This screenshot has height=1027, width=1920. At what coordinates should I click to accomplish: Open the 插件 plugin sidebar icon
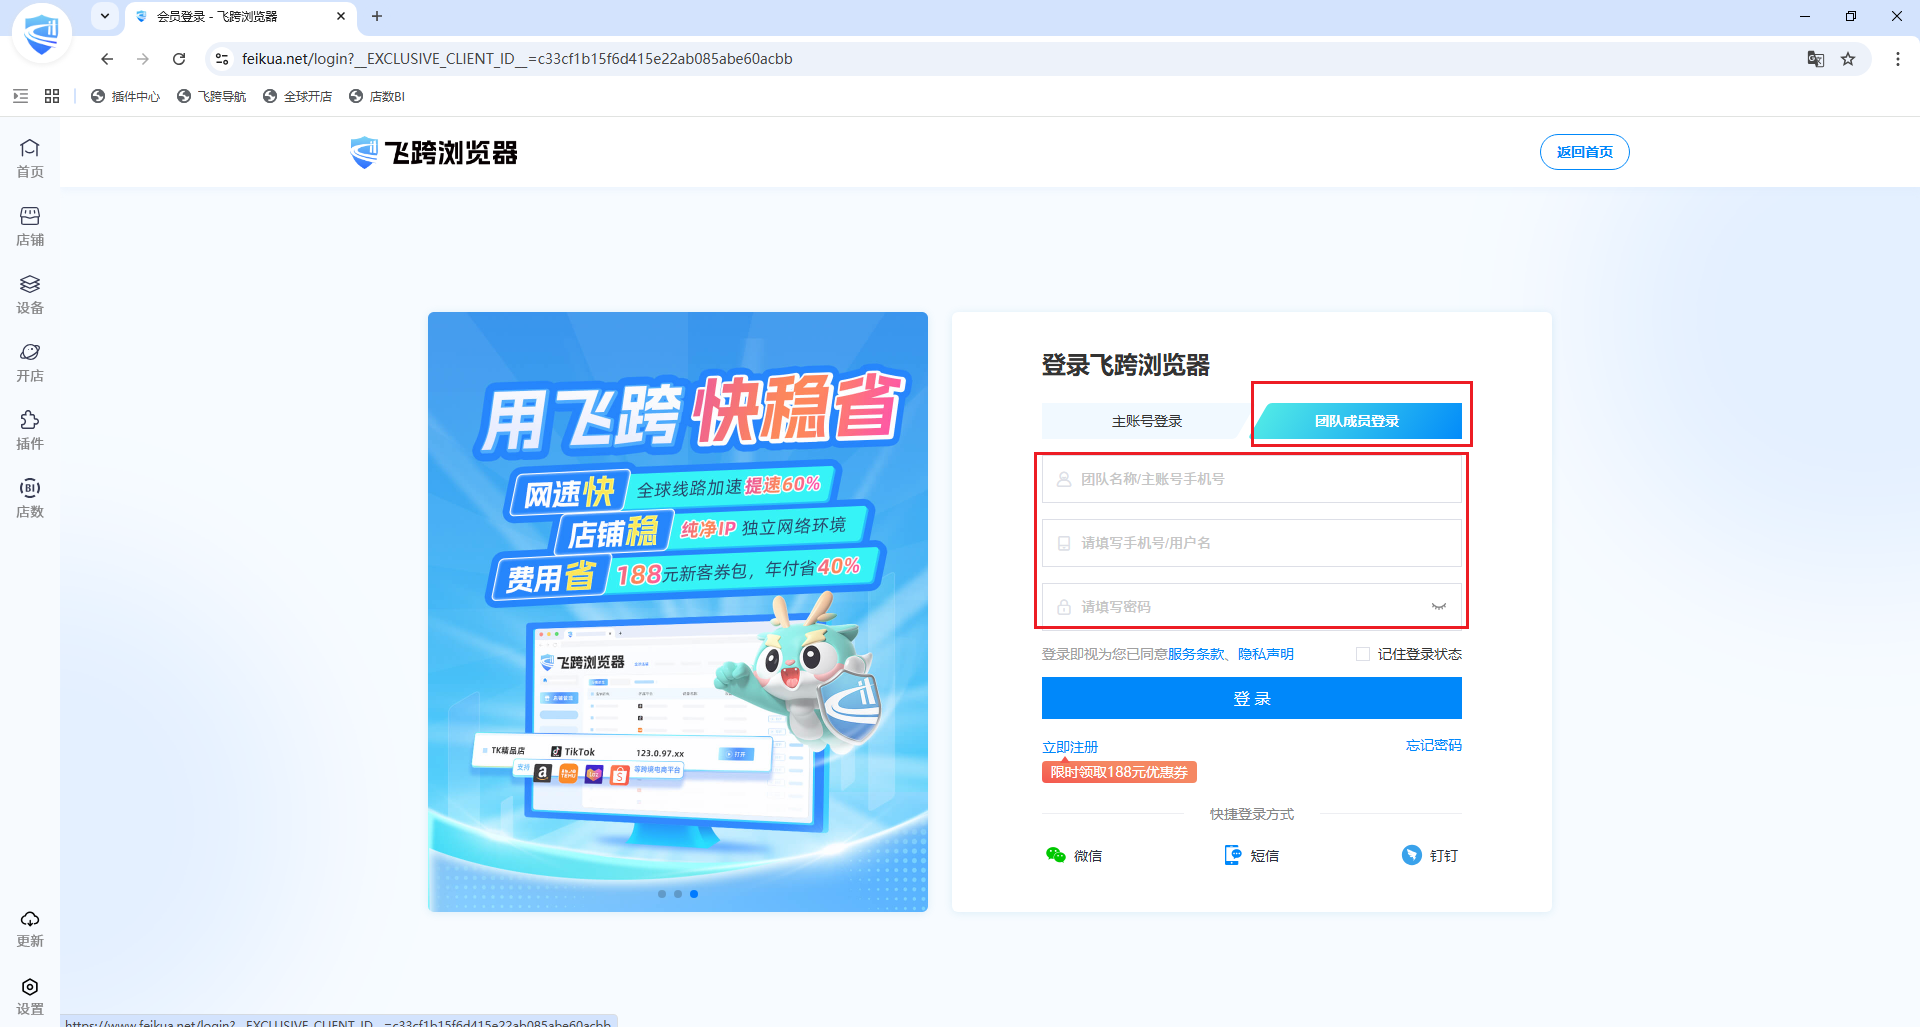pos(30,430)
